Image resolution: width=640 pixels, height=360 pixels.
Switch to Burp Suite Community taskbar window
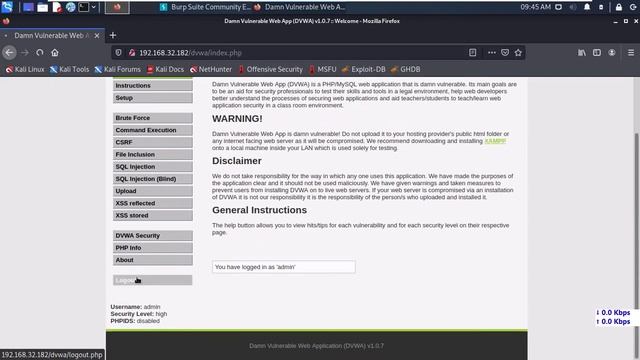click(205, 7)
